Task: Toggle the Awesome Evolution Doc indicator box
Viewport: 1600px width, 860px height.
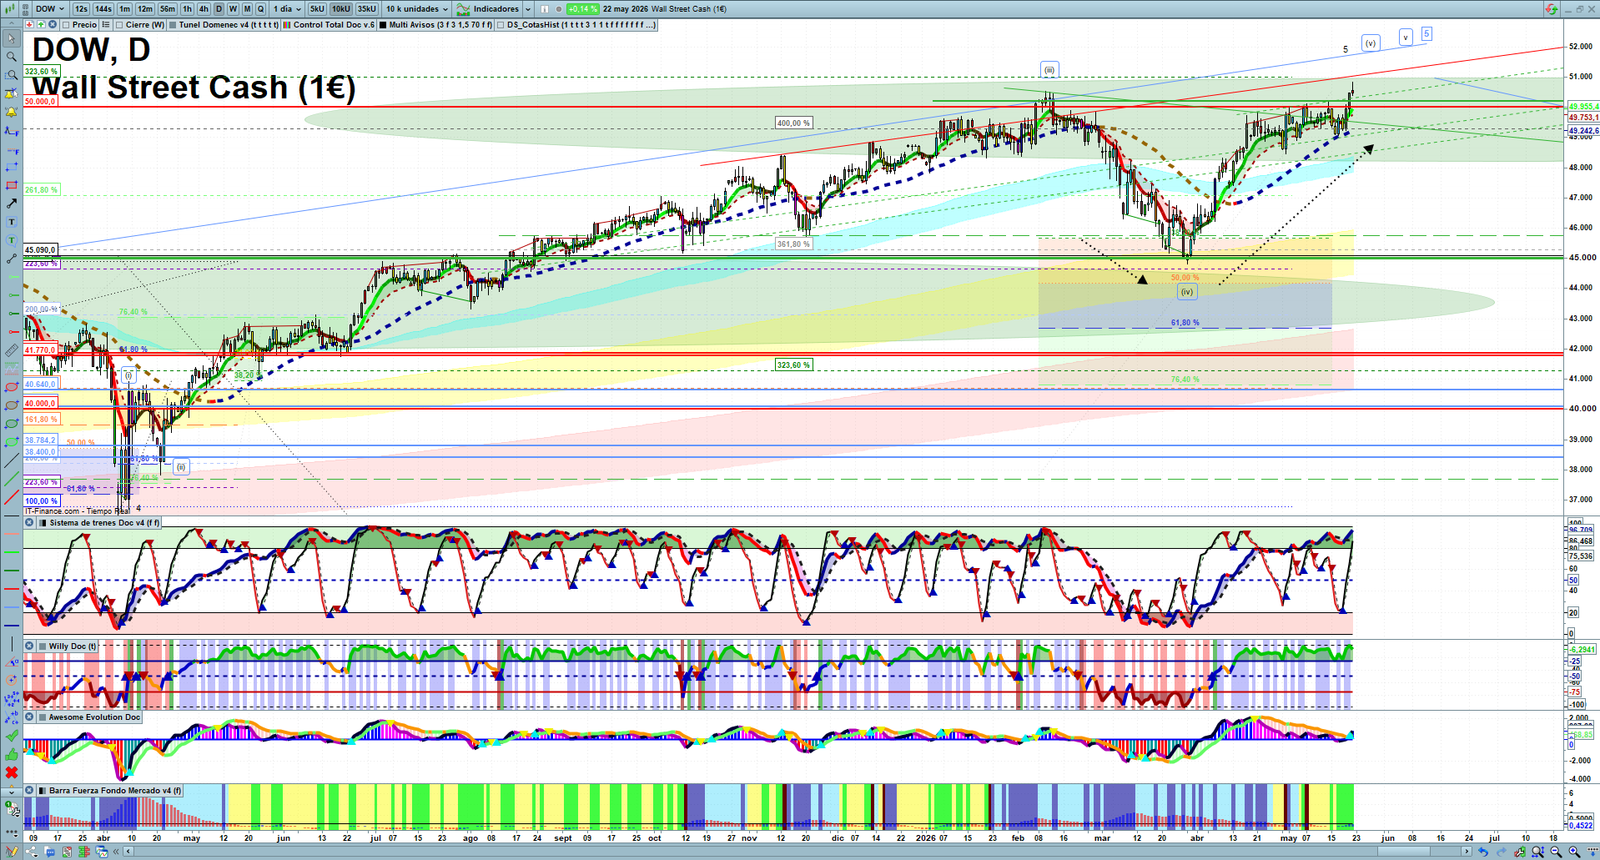Action: (x=41, y=717)
